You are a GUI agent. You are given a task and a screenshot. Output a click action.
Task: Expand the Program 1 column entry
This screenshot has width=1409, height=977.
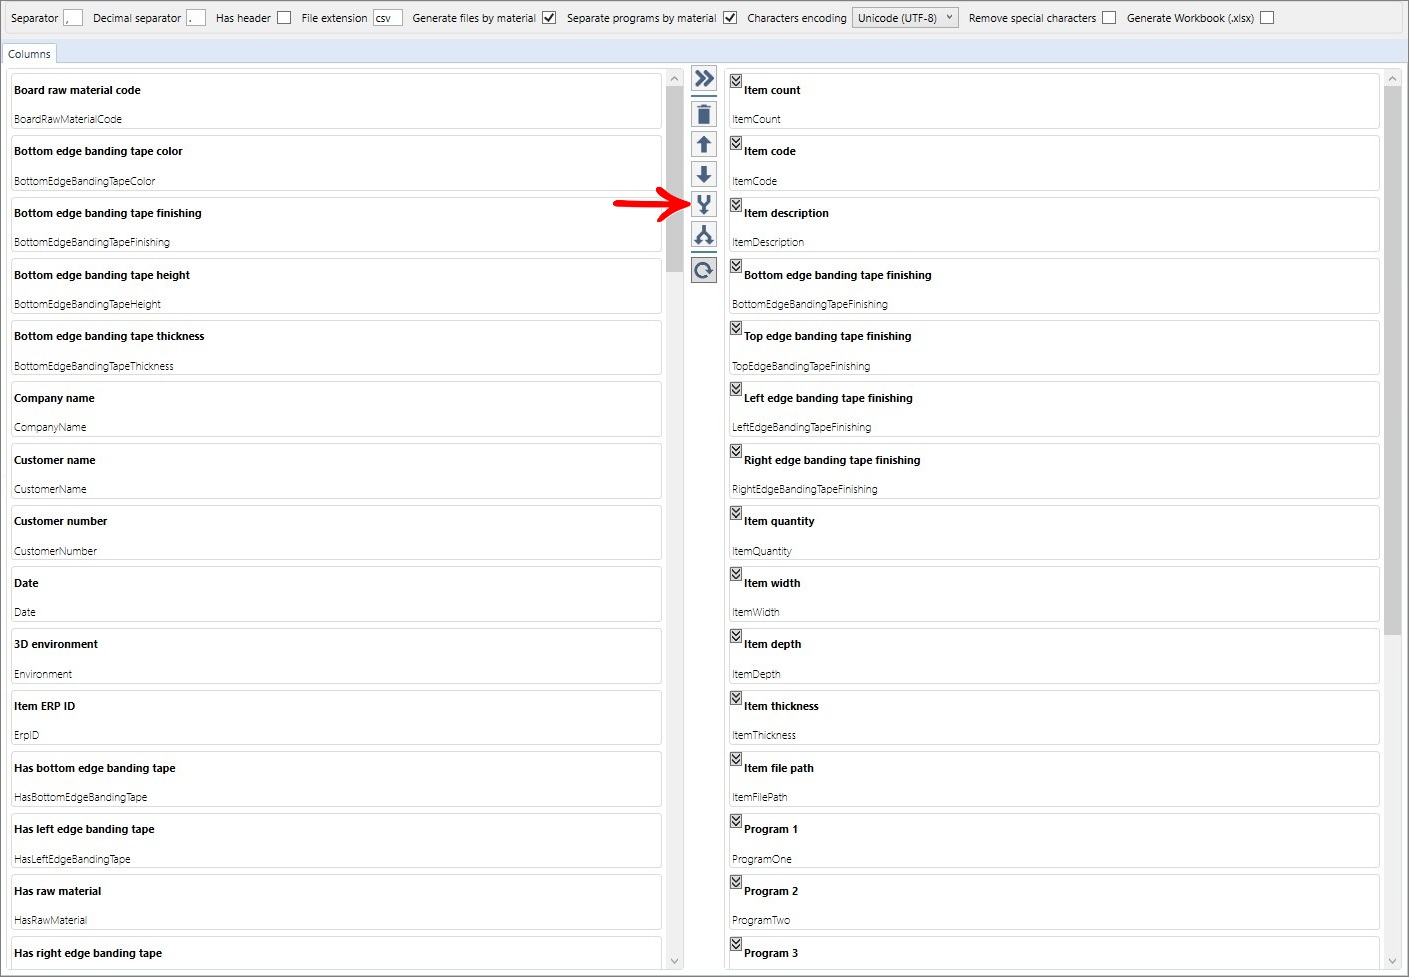[x=736, y=821]
